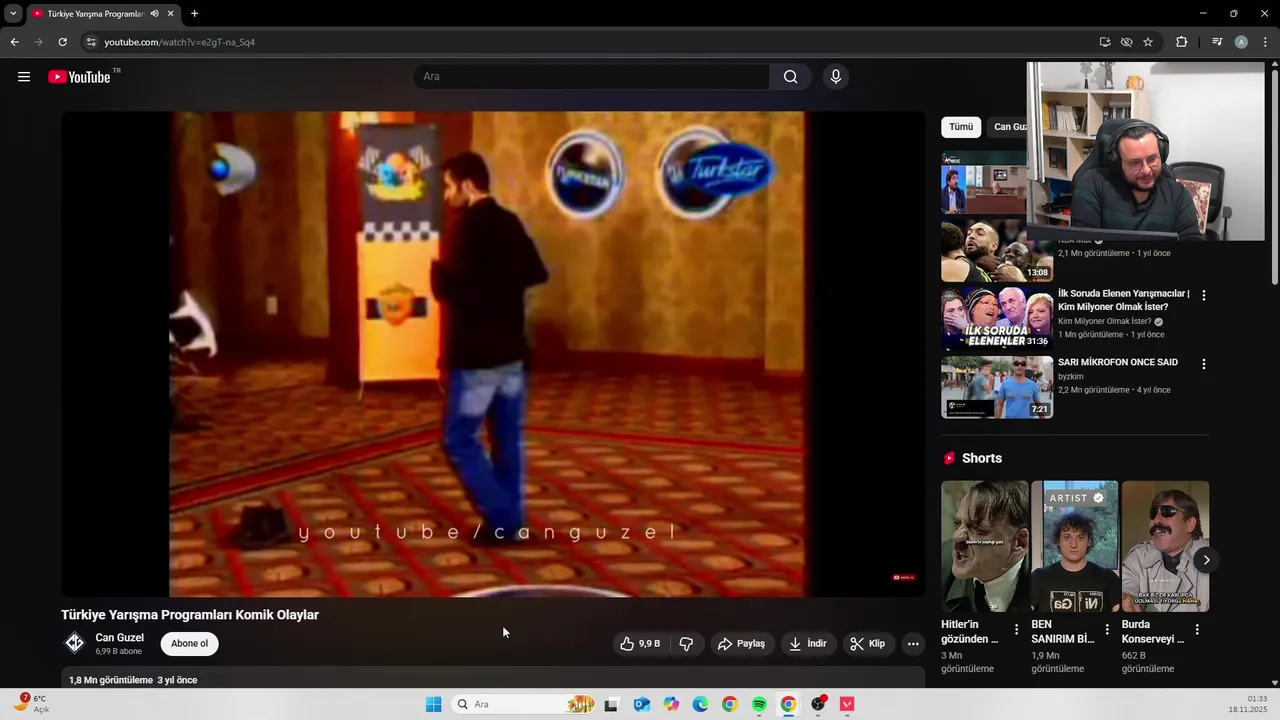The image size is (1280, 720).
Task: Open Chrome profile avatar A
Action: pos(1241,42)
